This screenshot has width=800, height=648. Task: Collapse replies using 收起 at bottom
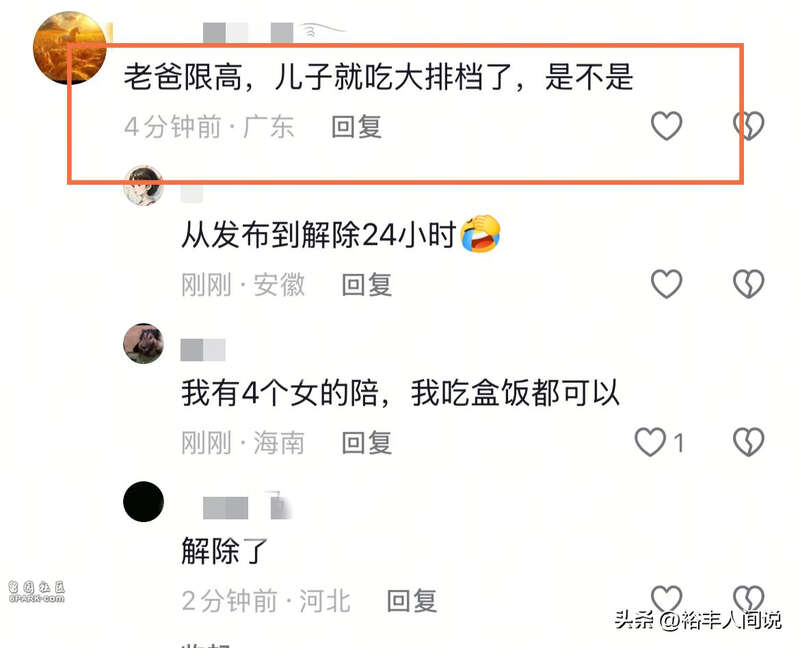[207, 644]
